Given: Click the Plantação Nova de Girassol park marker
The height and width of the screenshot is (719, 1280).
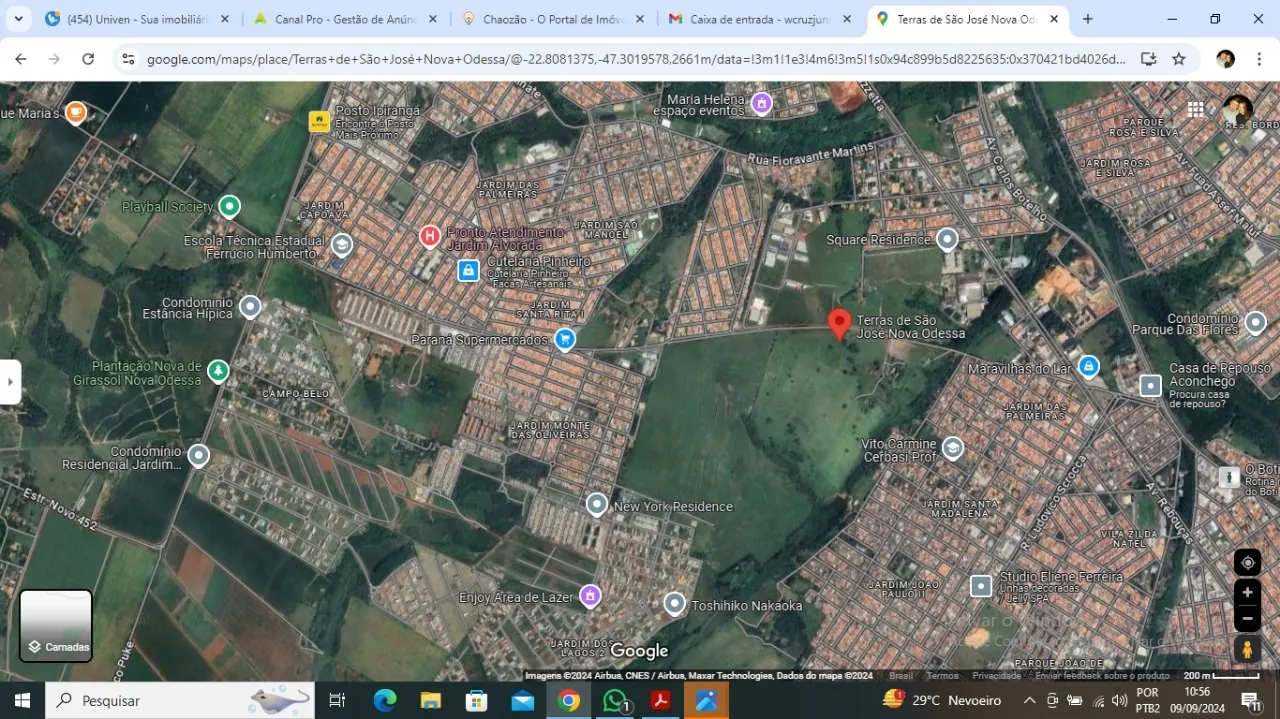Looking at the screenshot, I should [218, 372].
